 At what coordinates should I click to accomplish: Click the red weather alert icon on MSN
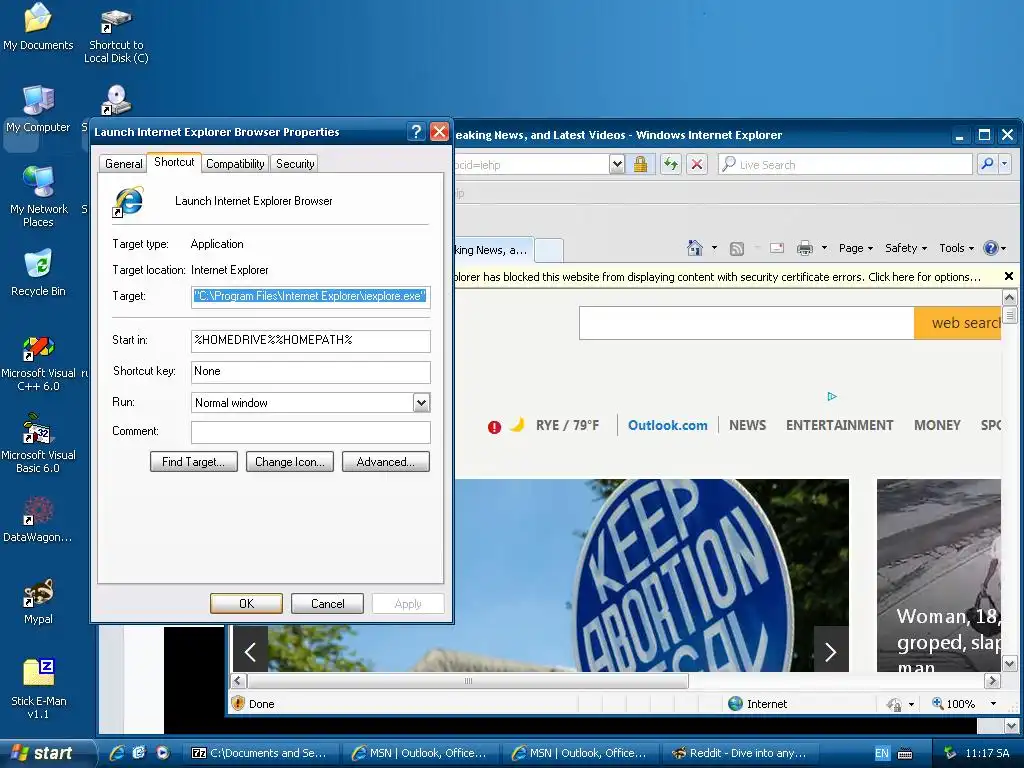[494, 427]
